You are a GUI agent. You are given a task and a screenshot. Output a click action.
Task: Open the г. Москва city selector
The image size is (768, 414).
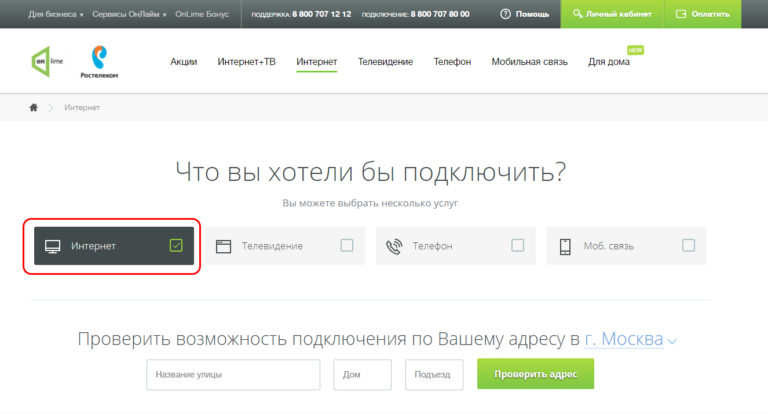pos(630,339)
